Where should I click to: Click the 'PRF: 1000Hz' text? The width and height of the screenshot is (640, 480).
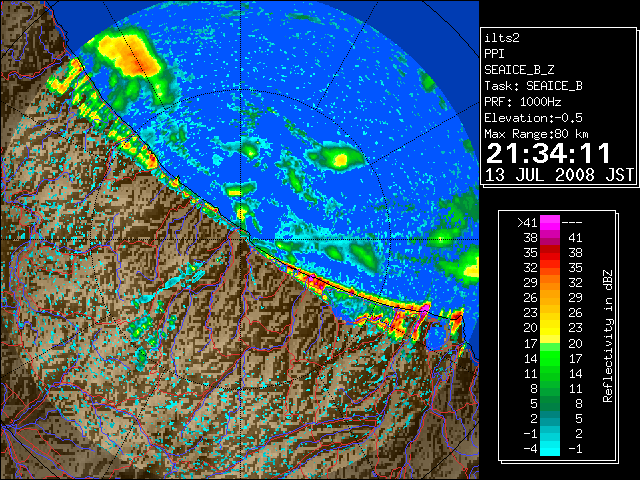coord(523,102)
